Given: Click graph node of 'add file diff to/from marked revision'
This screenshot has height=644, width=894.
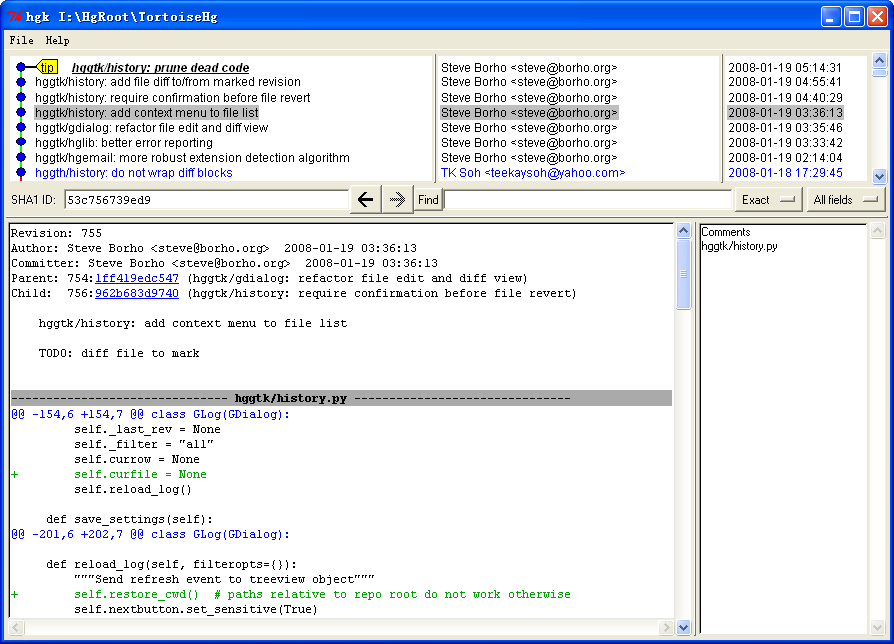Looking at the screenshot, I should point(21,82).
